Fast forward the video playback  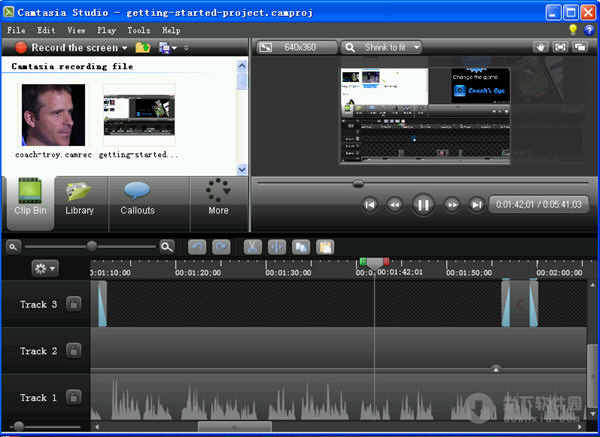(452, 205)
